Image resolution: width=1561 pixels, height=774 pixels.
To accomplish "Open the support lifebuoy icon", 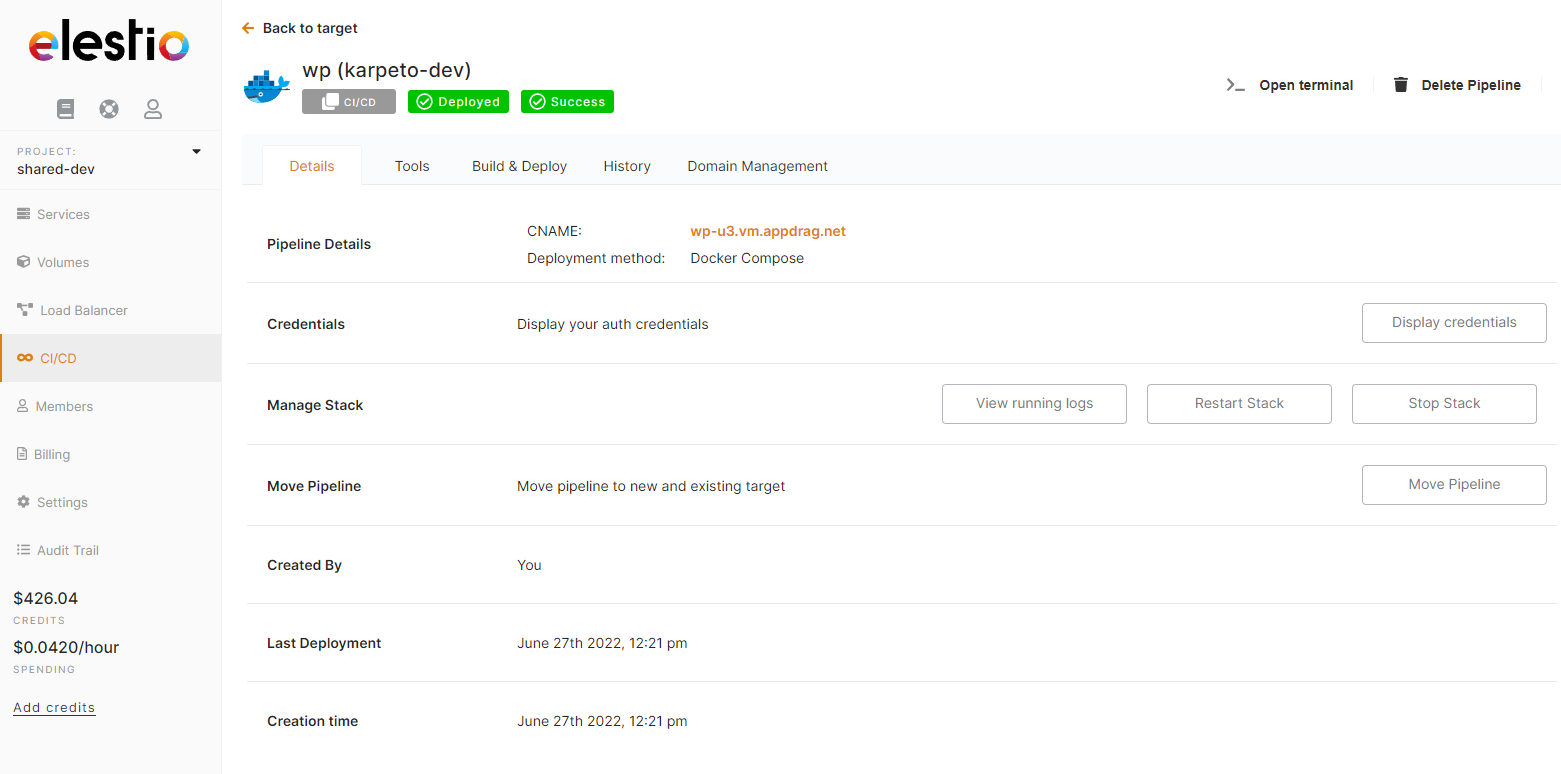I will point(109,109).
